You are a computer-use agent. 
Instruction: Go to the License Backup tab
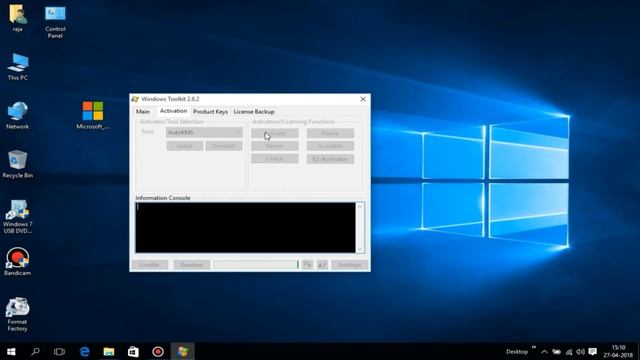[254, 111]
